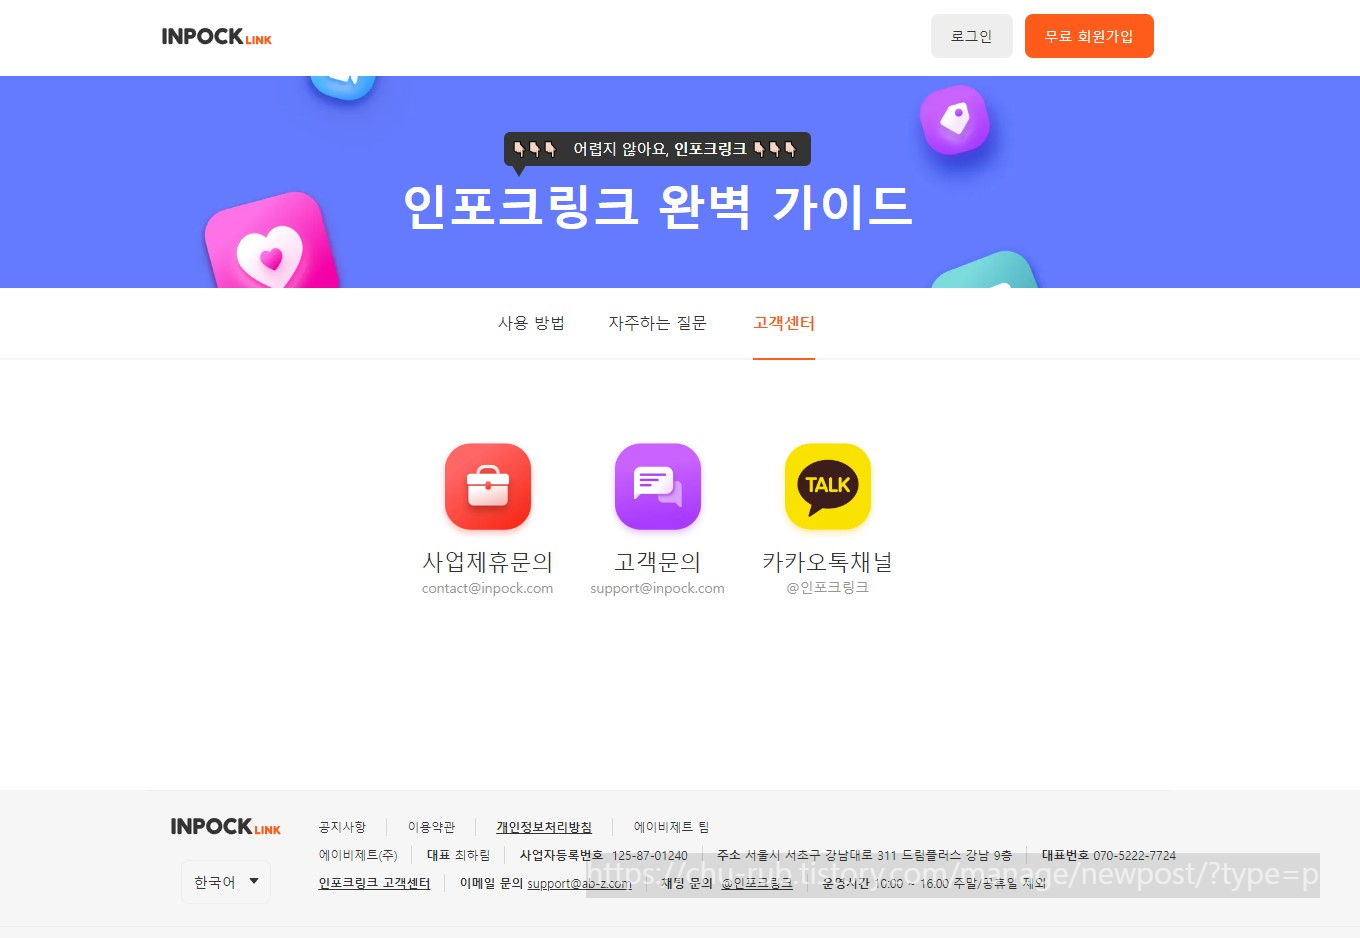1360x938 pixels.
Task: Open 이용약관 footer link
Action: [x=431, y=827]
